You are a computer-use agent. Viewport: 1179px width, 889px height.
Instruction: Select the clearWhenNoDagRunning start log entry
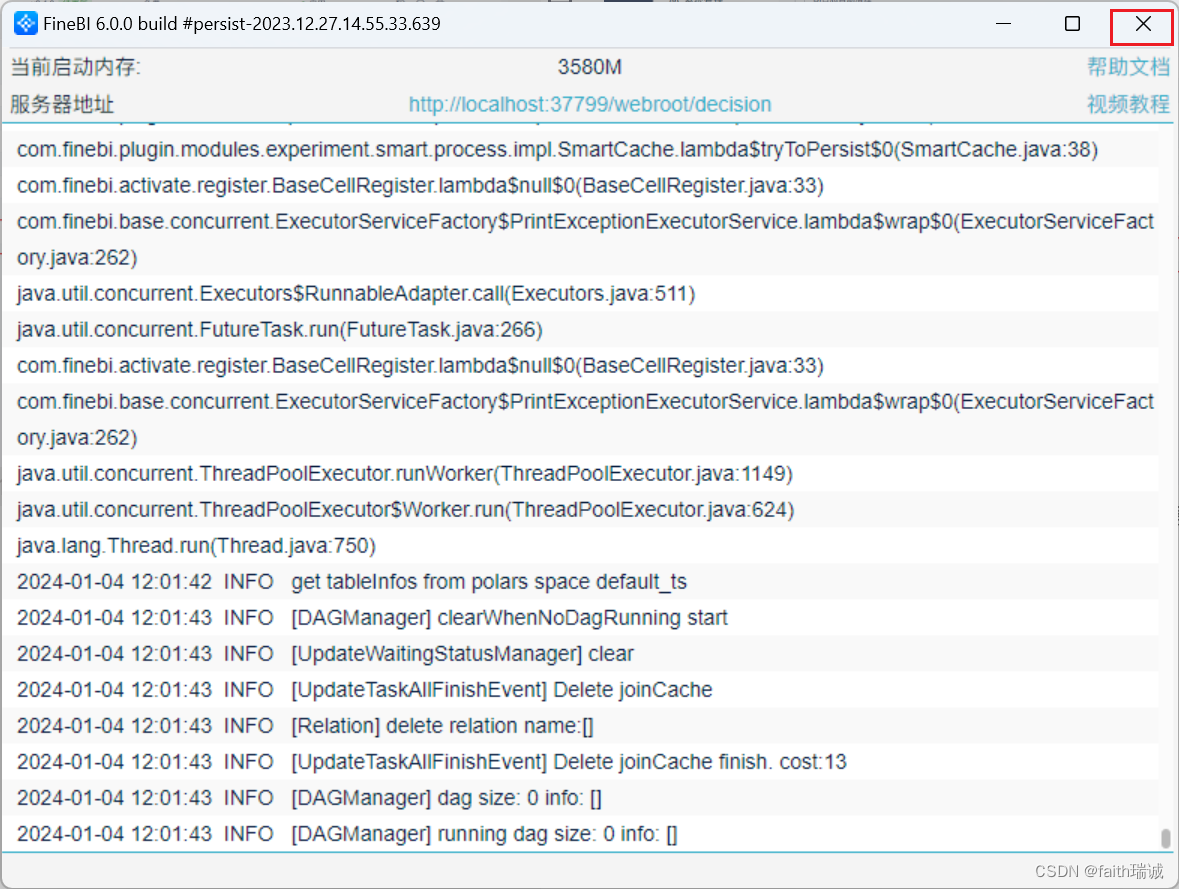pos(372,618)
